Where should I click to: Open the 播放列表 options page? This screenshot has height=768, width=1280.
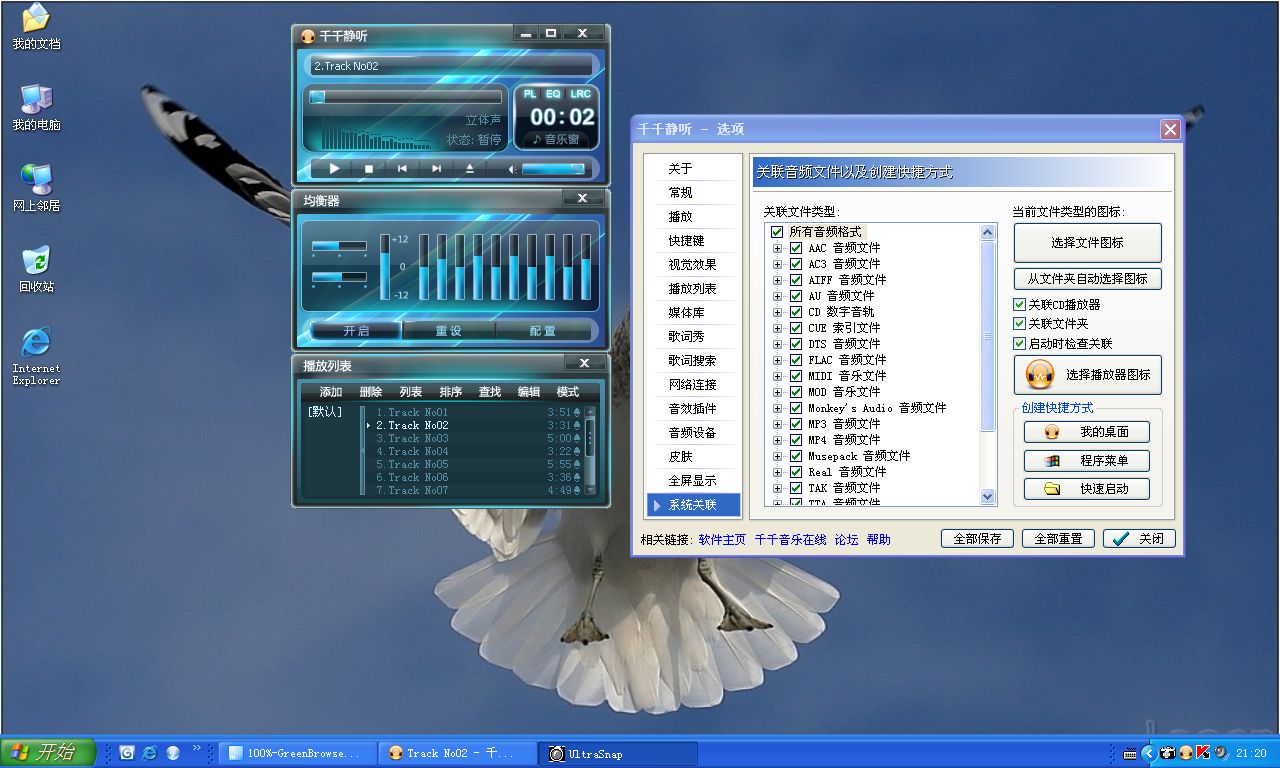[693, 289]
